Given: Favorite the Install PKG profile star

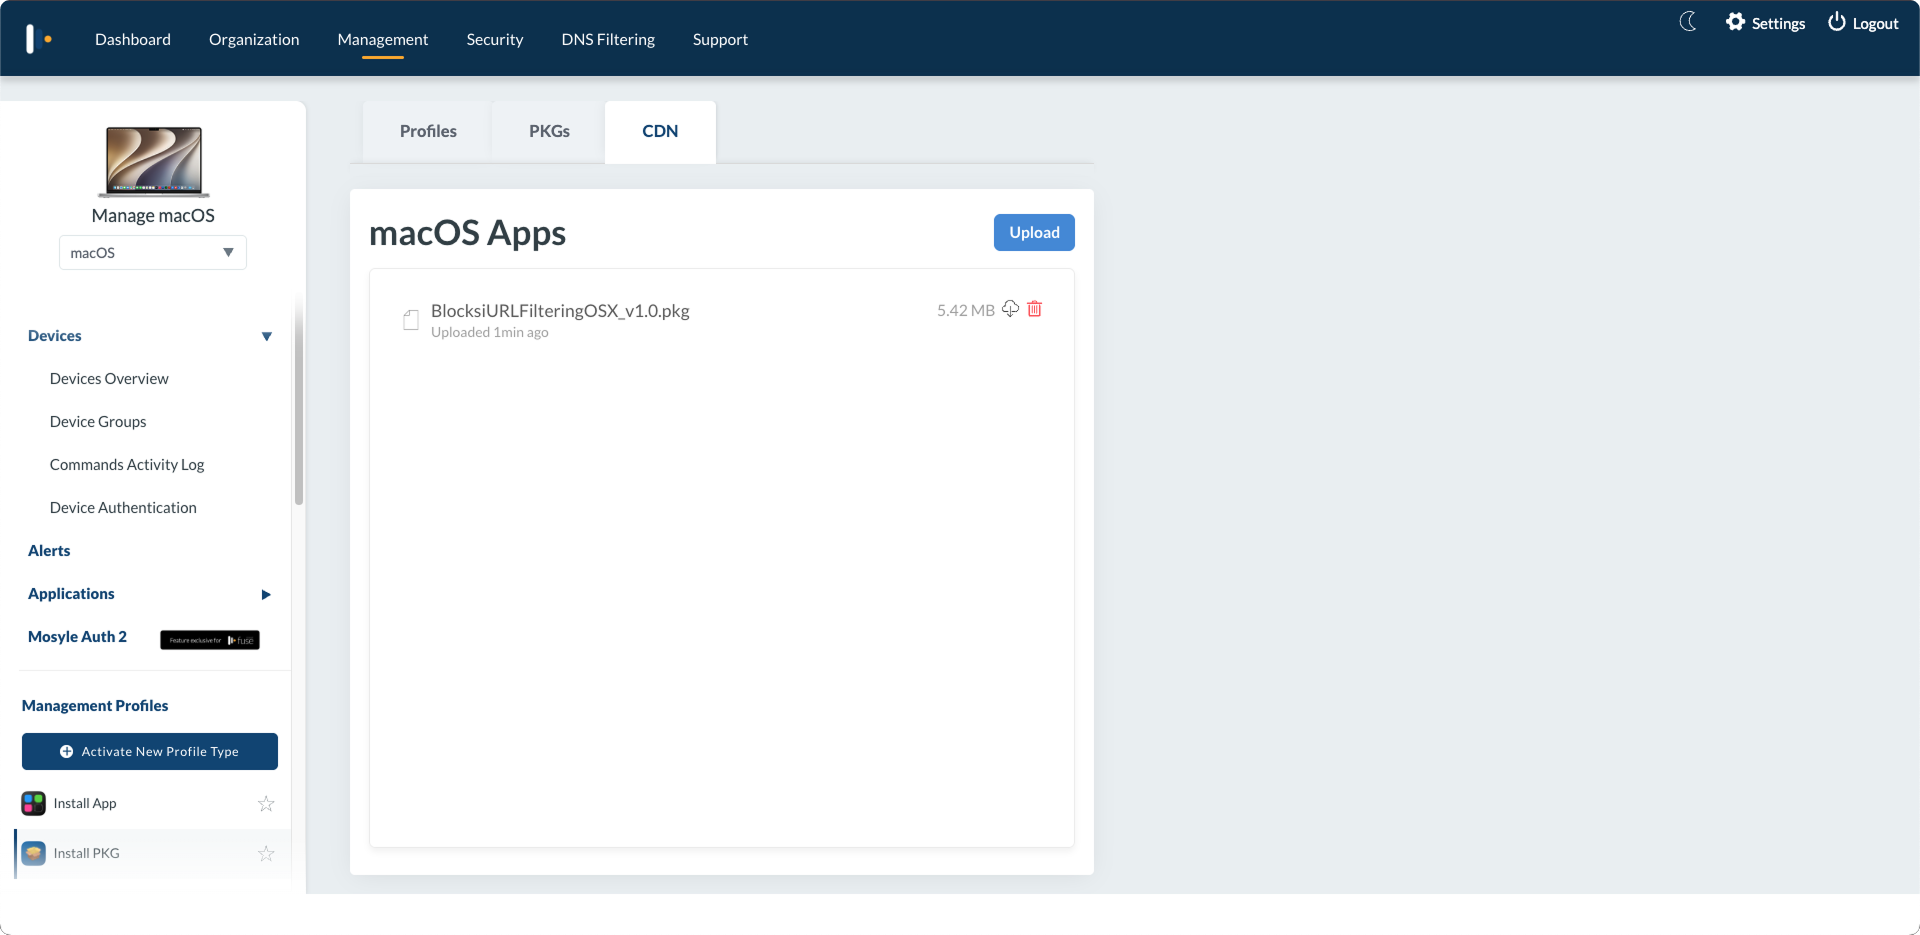Looking at the screenshot, I should coord(266,853).
